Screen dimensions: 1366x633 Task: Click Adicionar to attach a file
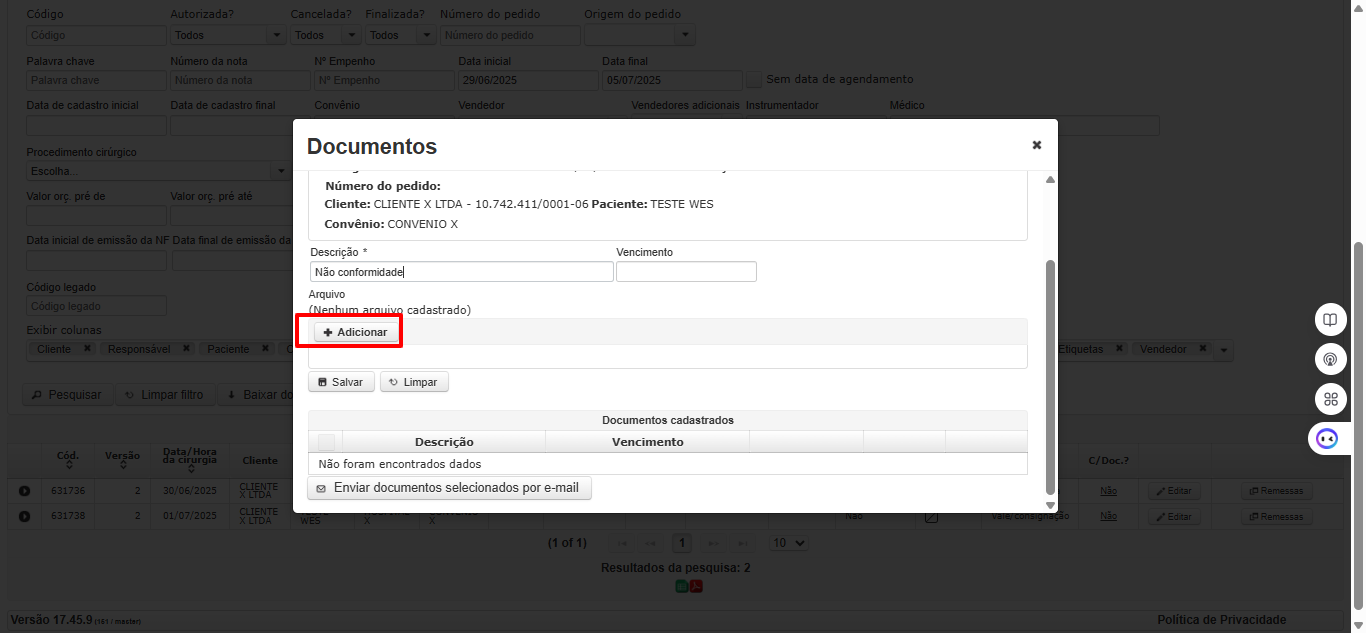tap(355, 332)
